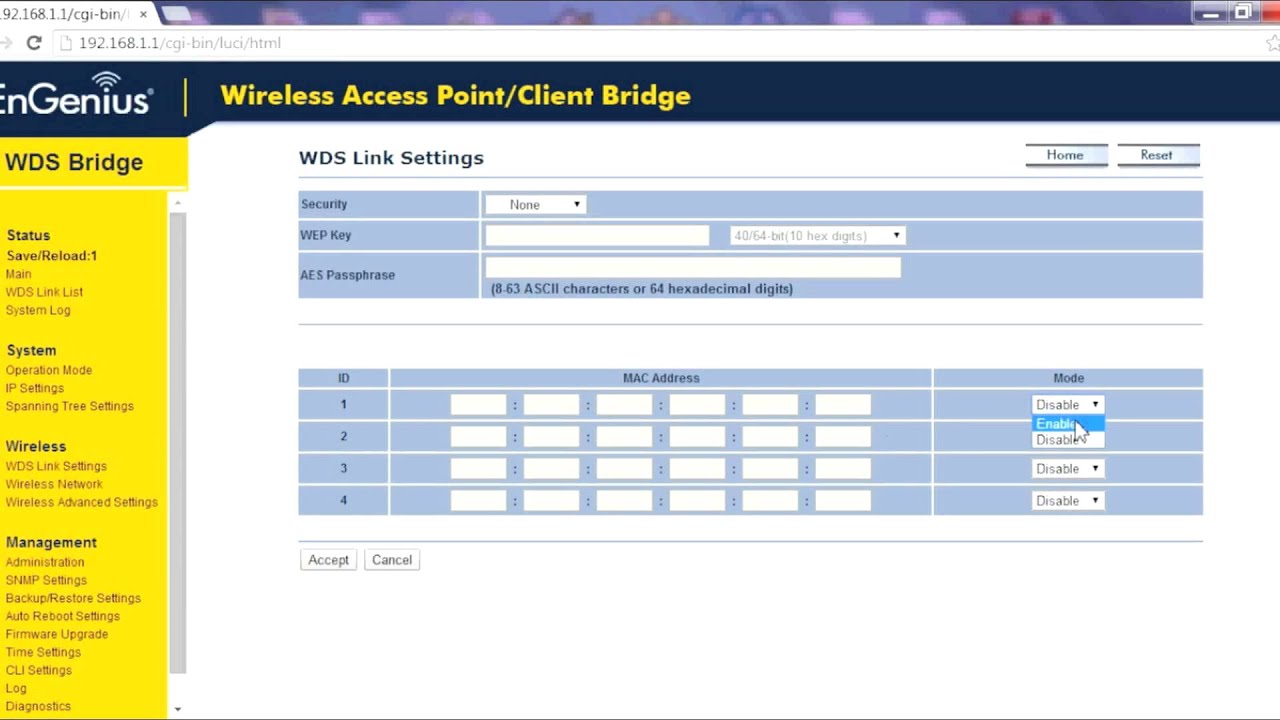
Task: Click the '8-63 ASCII characters' hint text
Action: point(642,289)
